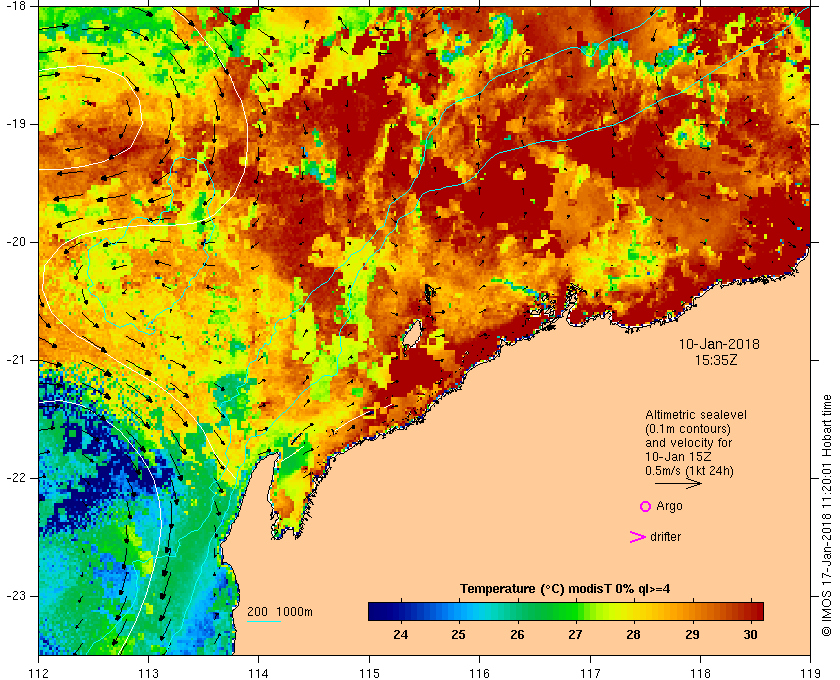Viewport: 840px width, 680px height.
Task: Click the 114 longitude axis label
Action: point(259,673)
